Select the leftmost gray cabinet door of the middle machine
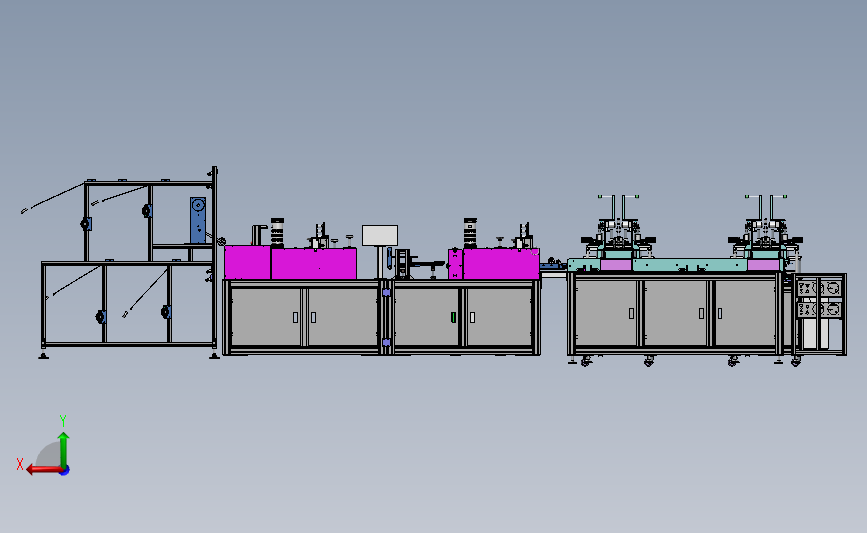Screen dimensions: 867x533 [x=267, y=317]
